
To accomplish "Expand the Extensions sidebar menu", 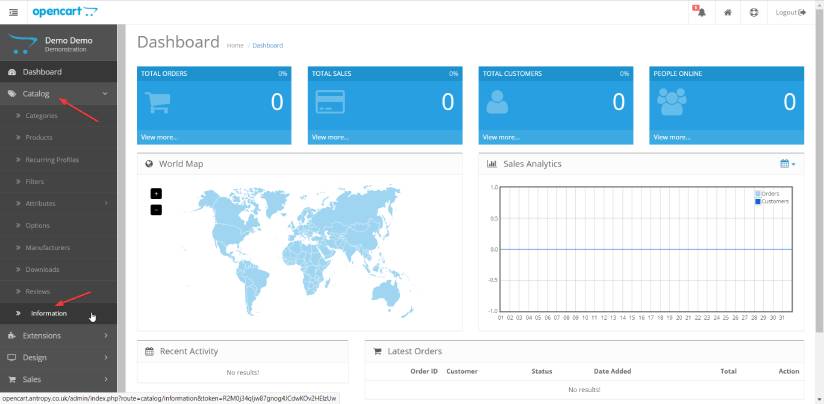I will [x=57, y=335].
